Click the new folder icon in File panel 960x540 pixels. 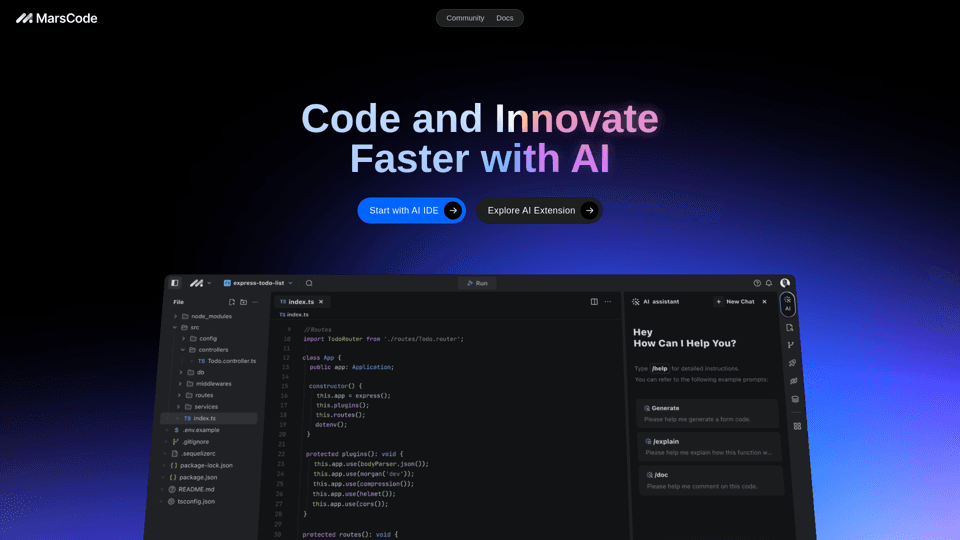click(x=243, y=302)
